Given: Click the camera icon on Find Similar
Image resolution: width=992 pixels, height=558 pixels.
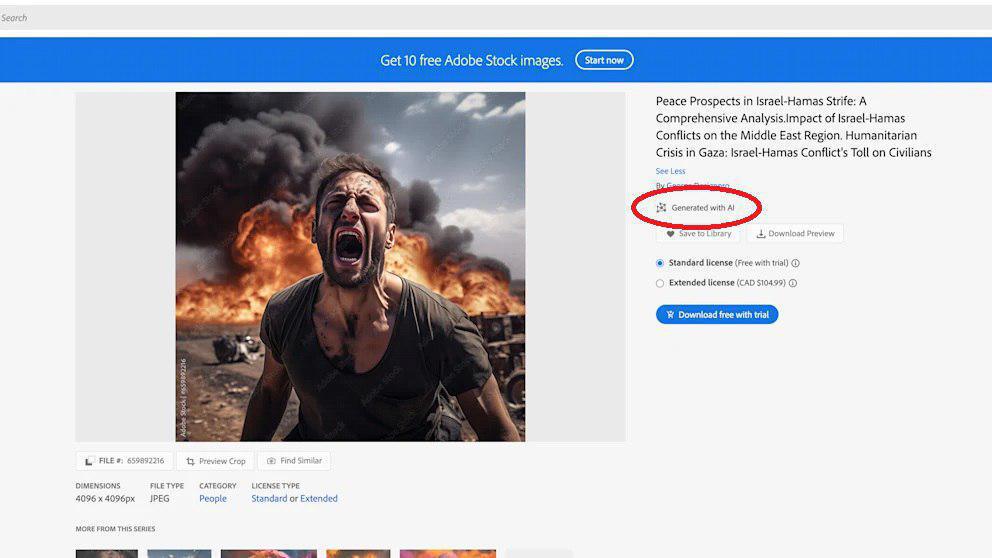Looking at the screenshot, I should pyautogui.click(x=271, y=461).
